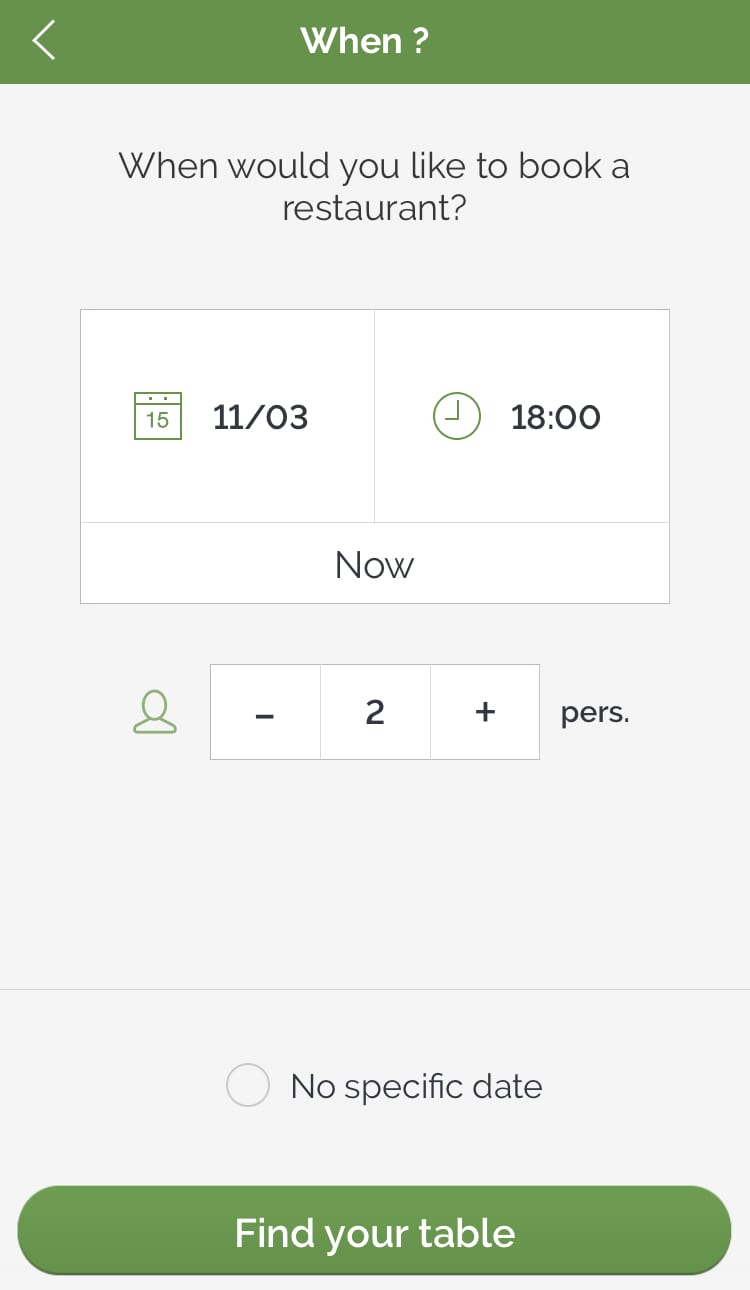Click the calendar icon
The width and height of the screenshot is (750, 1290).
(158, 416)
